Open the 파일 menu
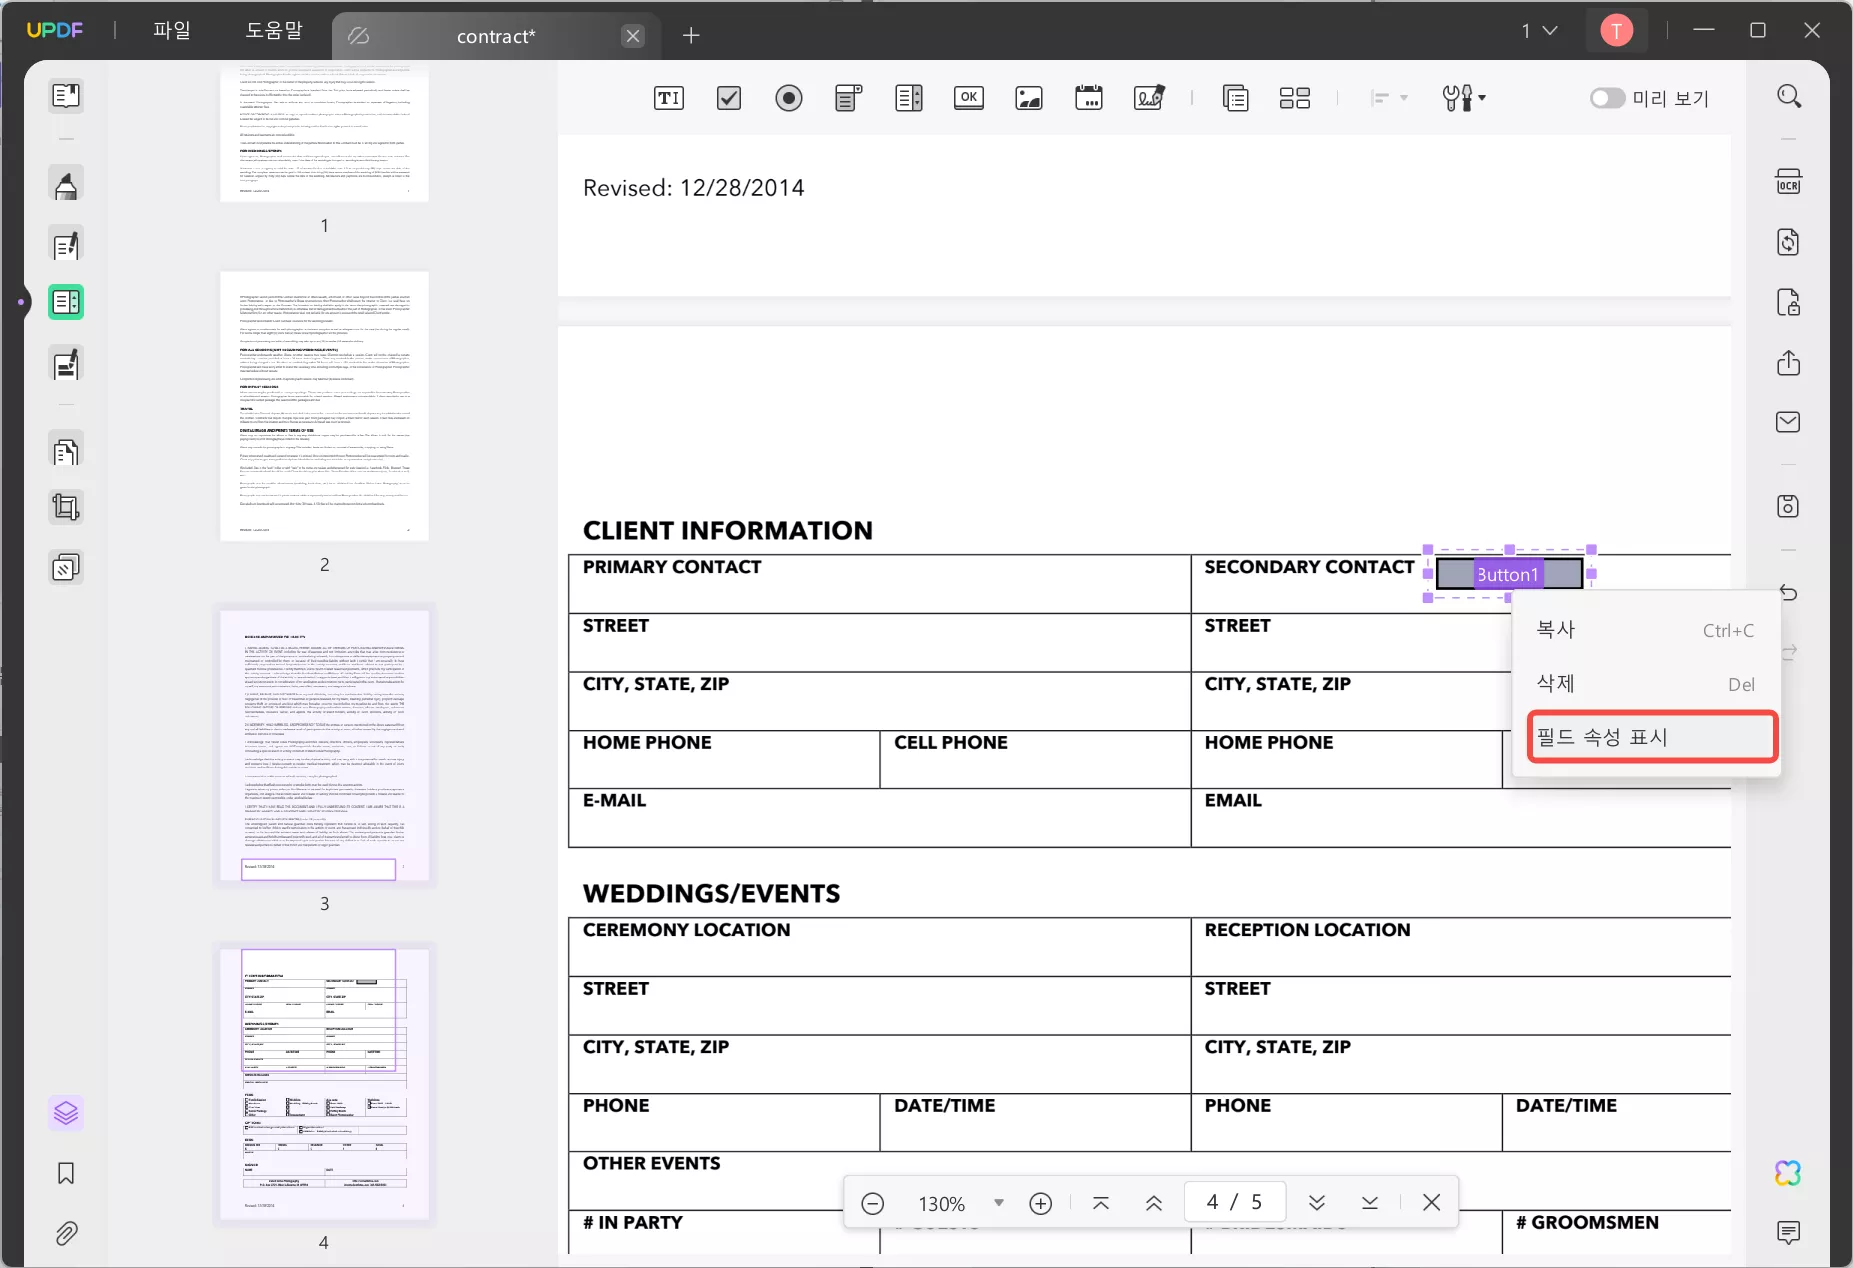The width and height of the screenshot is (1853, 1268). pyautogui.click(x=172, y=31)
